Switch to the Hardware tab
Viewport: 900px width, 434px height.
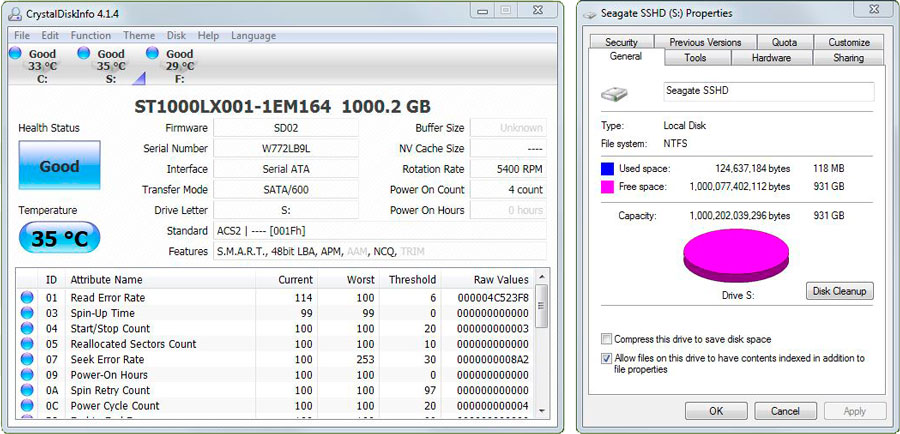(771, 58)
